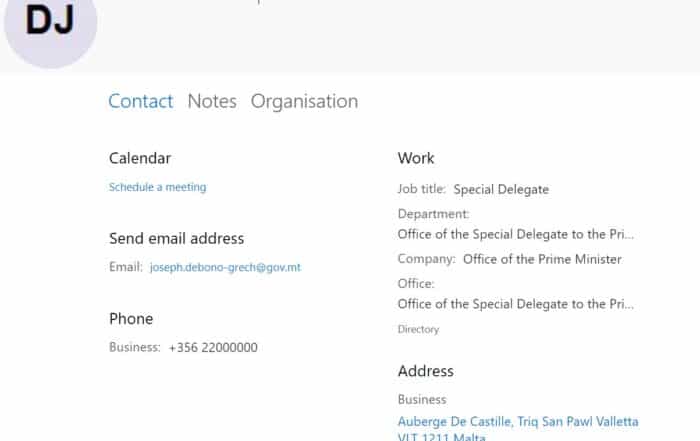Open the Auberge De Castille address link
This screenshot has height=441, width=700.
(x=517, y=422)
